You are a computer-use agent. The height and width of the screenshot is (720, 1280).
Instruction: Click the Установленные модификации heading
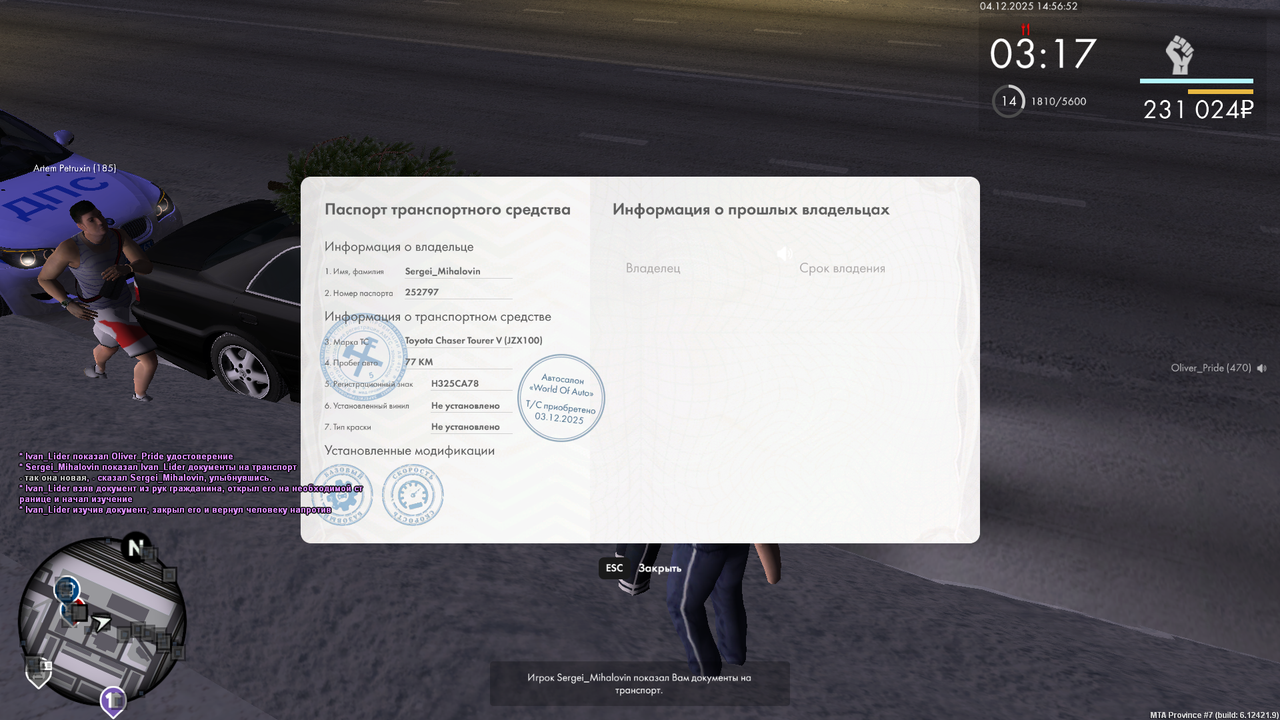pos(409,450)
